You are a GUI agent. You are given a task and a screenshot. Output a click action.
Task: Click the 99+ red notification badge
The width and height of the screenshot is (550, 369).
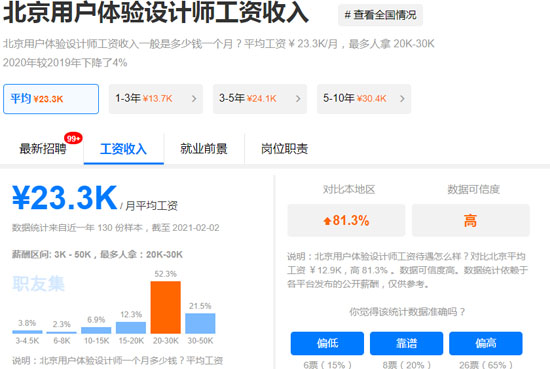tap(73, 139)
